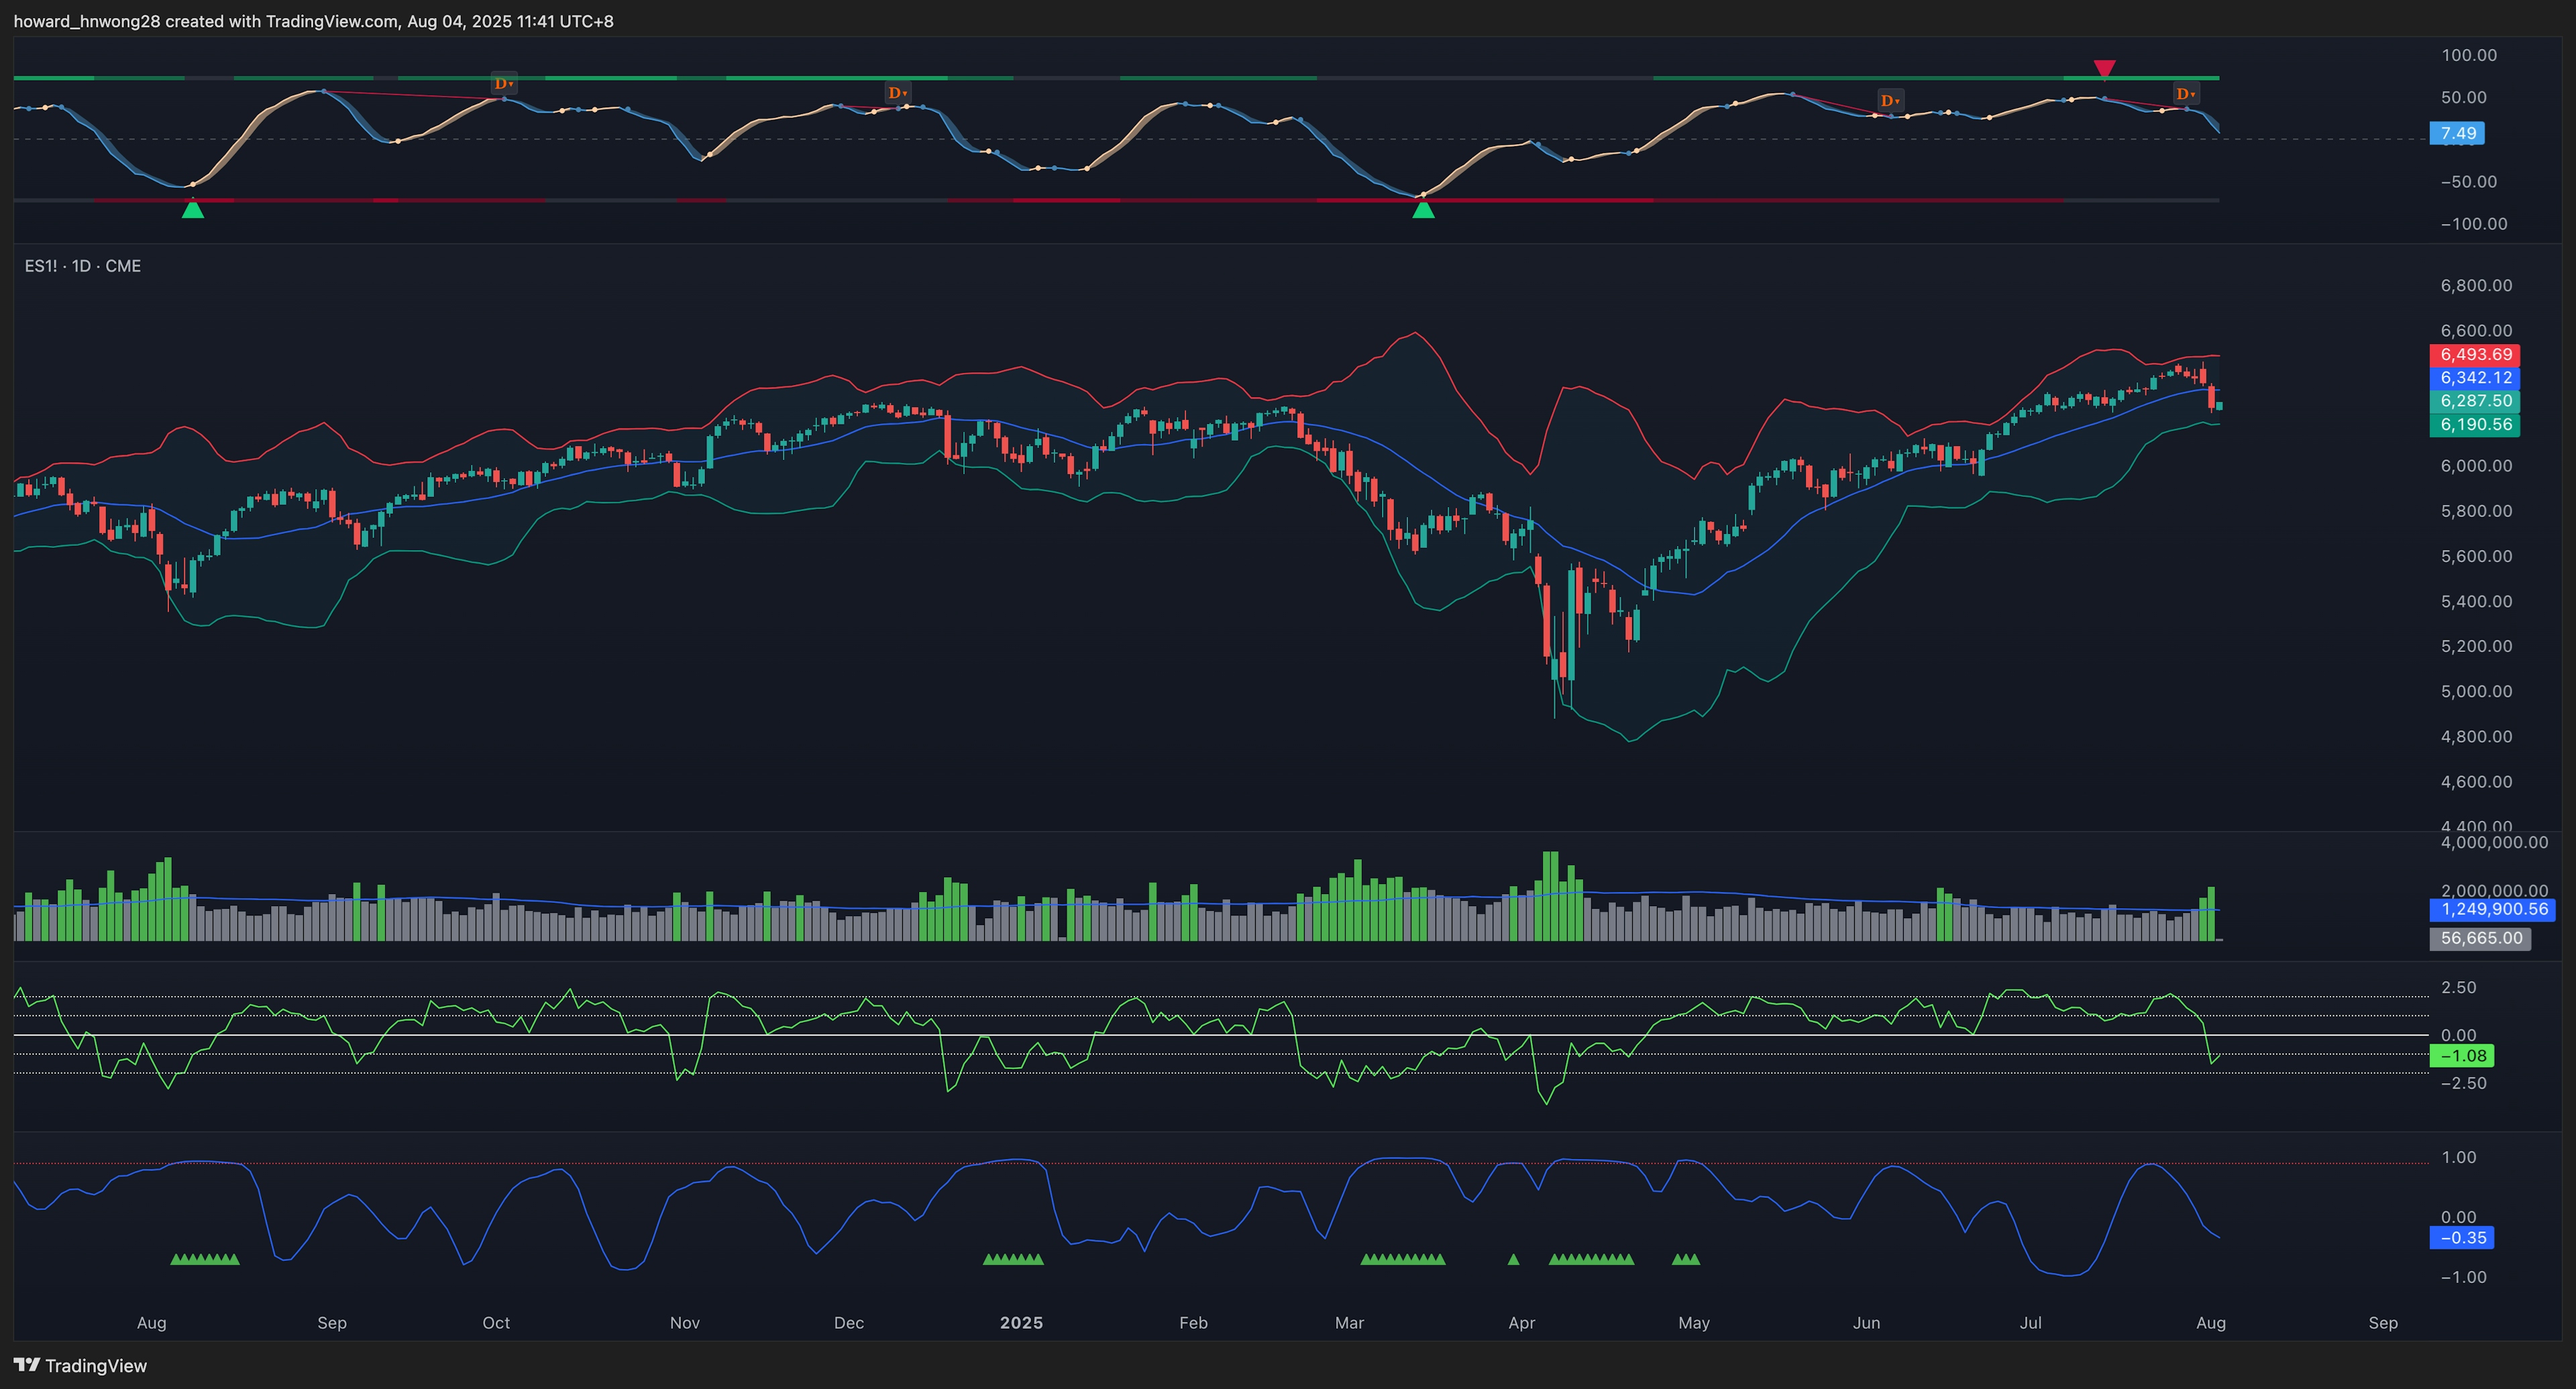This screenshot has height=1389, width=2576.
Task: Click the -1.00 axis label in bottom panel
Action: (2463, 1277)
